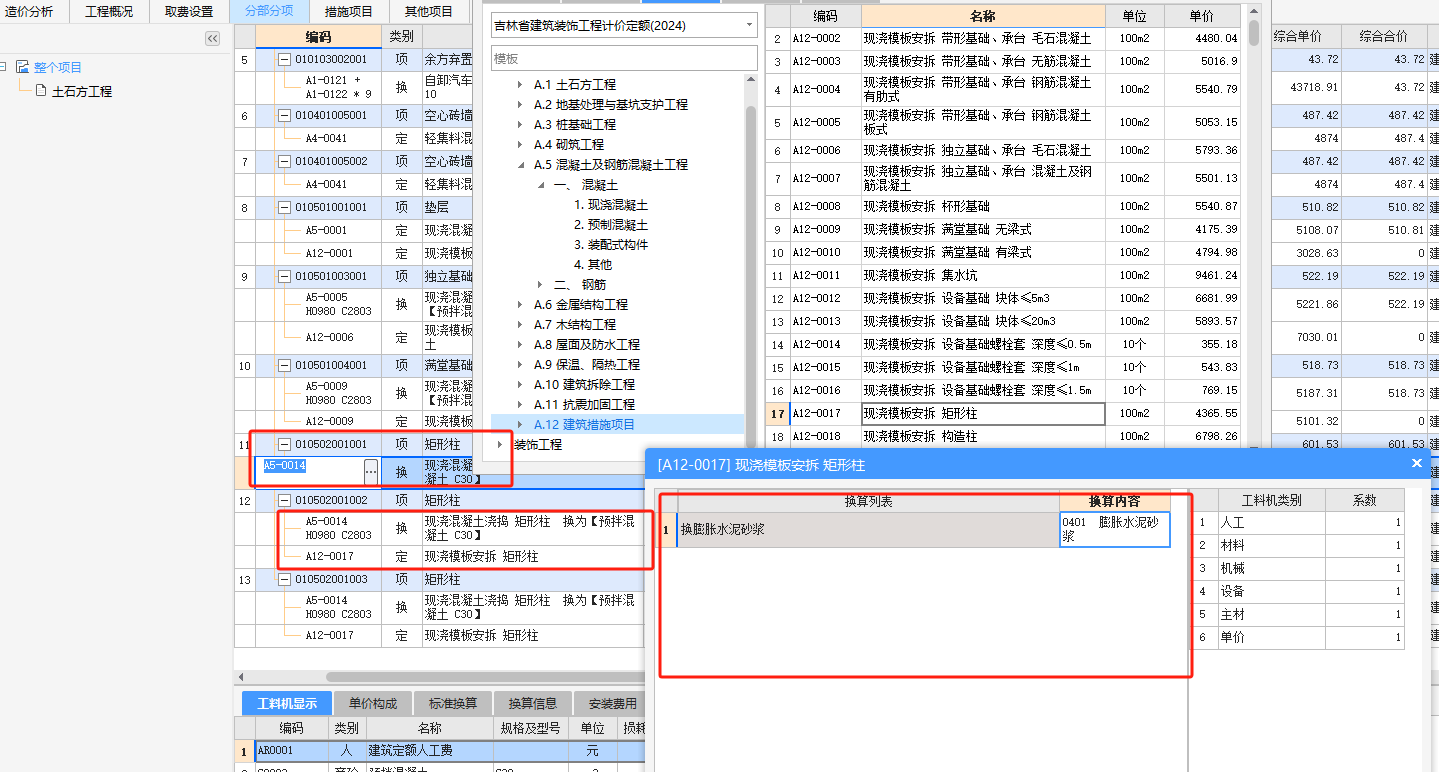Select 1. 现浇混凝土 tree item

(610, 205)
